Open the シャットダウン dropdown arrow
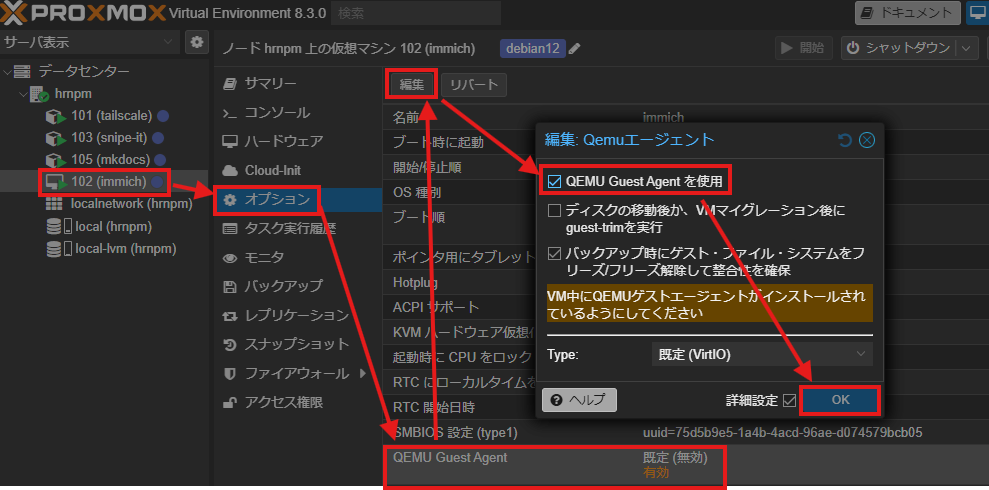 coord(966,49)
